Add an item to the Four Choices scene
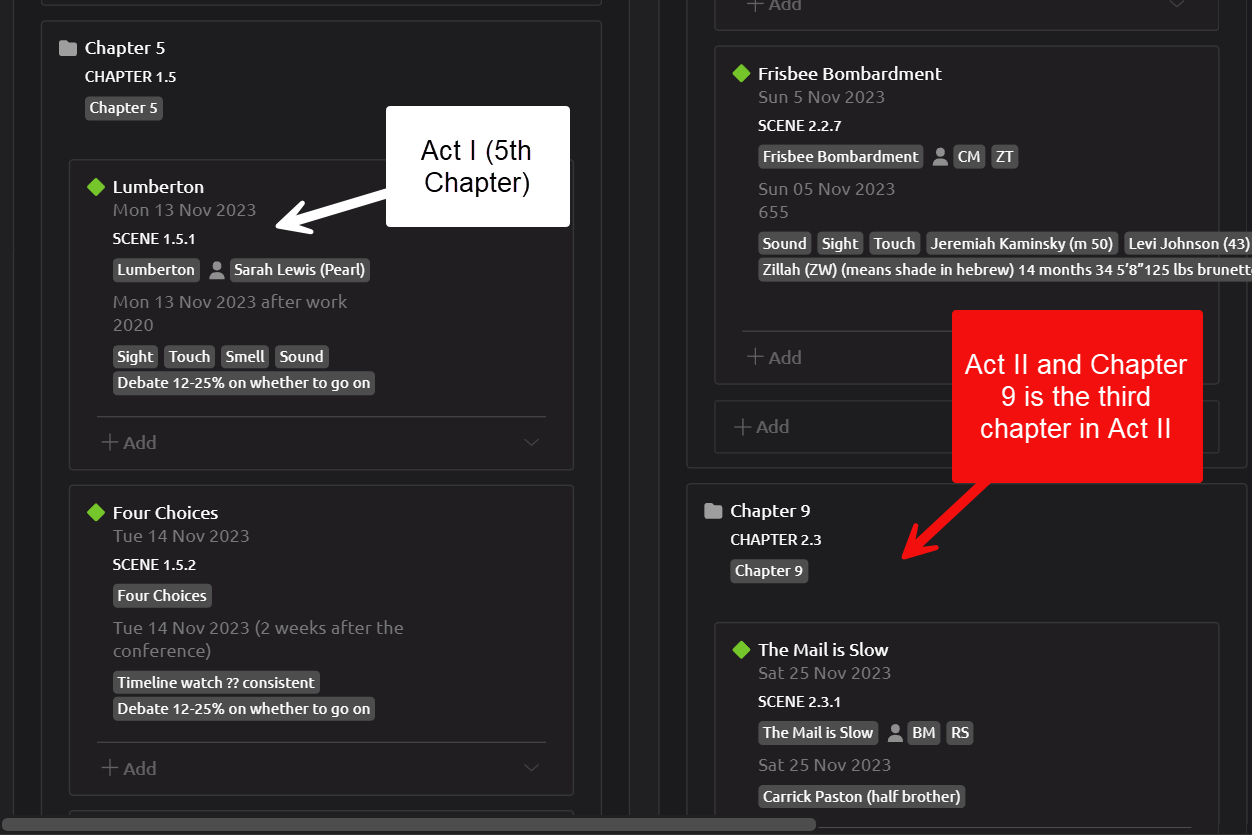 129,768
